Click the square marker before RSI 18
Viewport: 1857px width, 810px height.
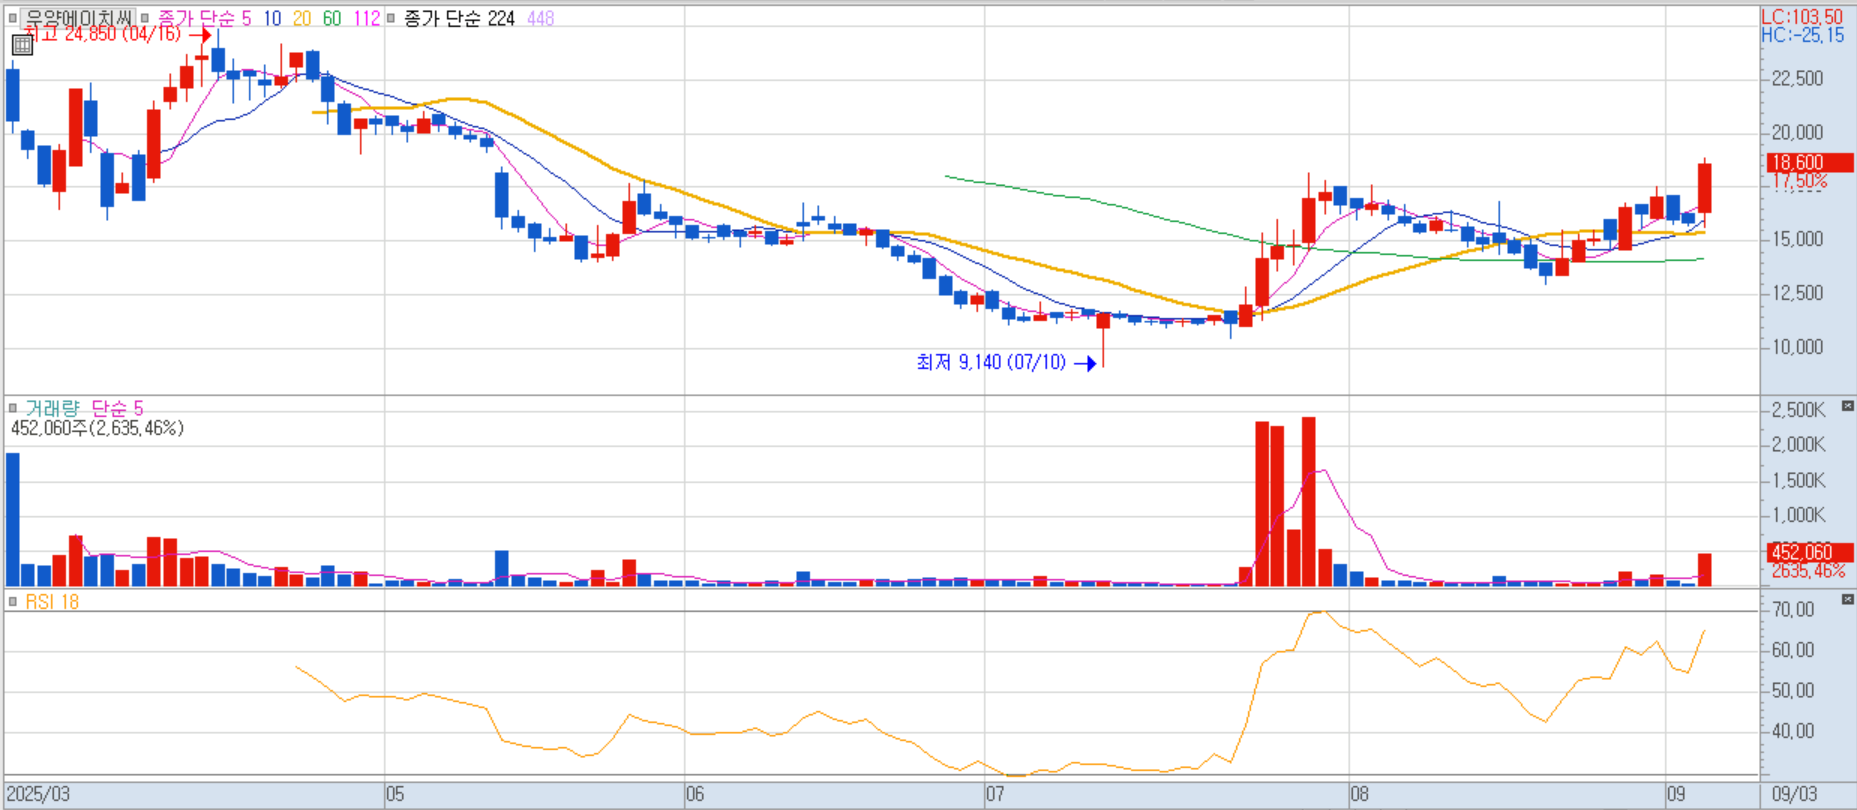(13, 602)
